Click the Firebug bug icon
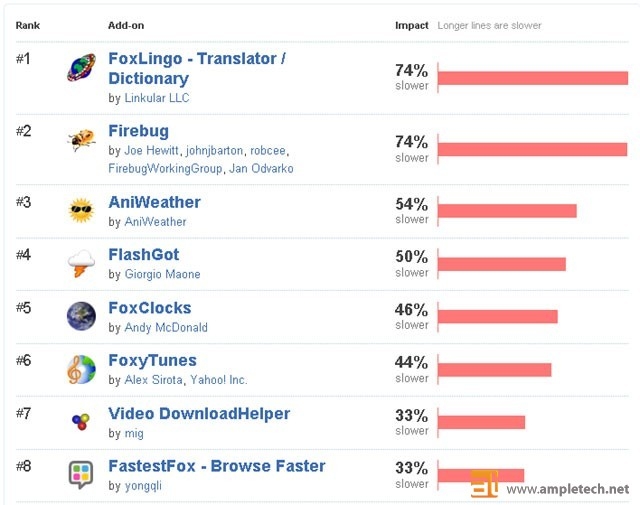 coord(81,140)
